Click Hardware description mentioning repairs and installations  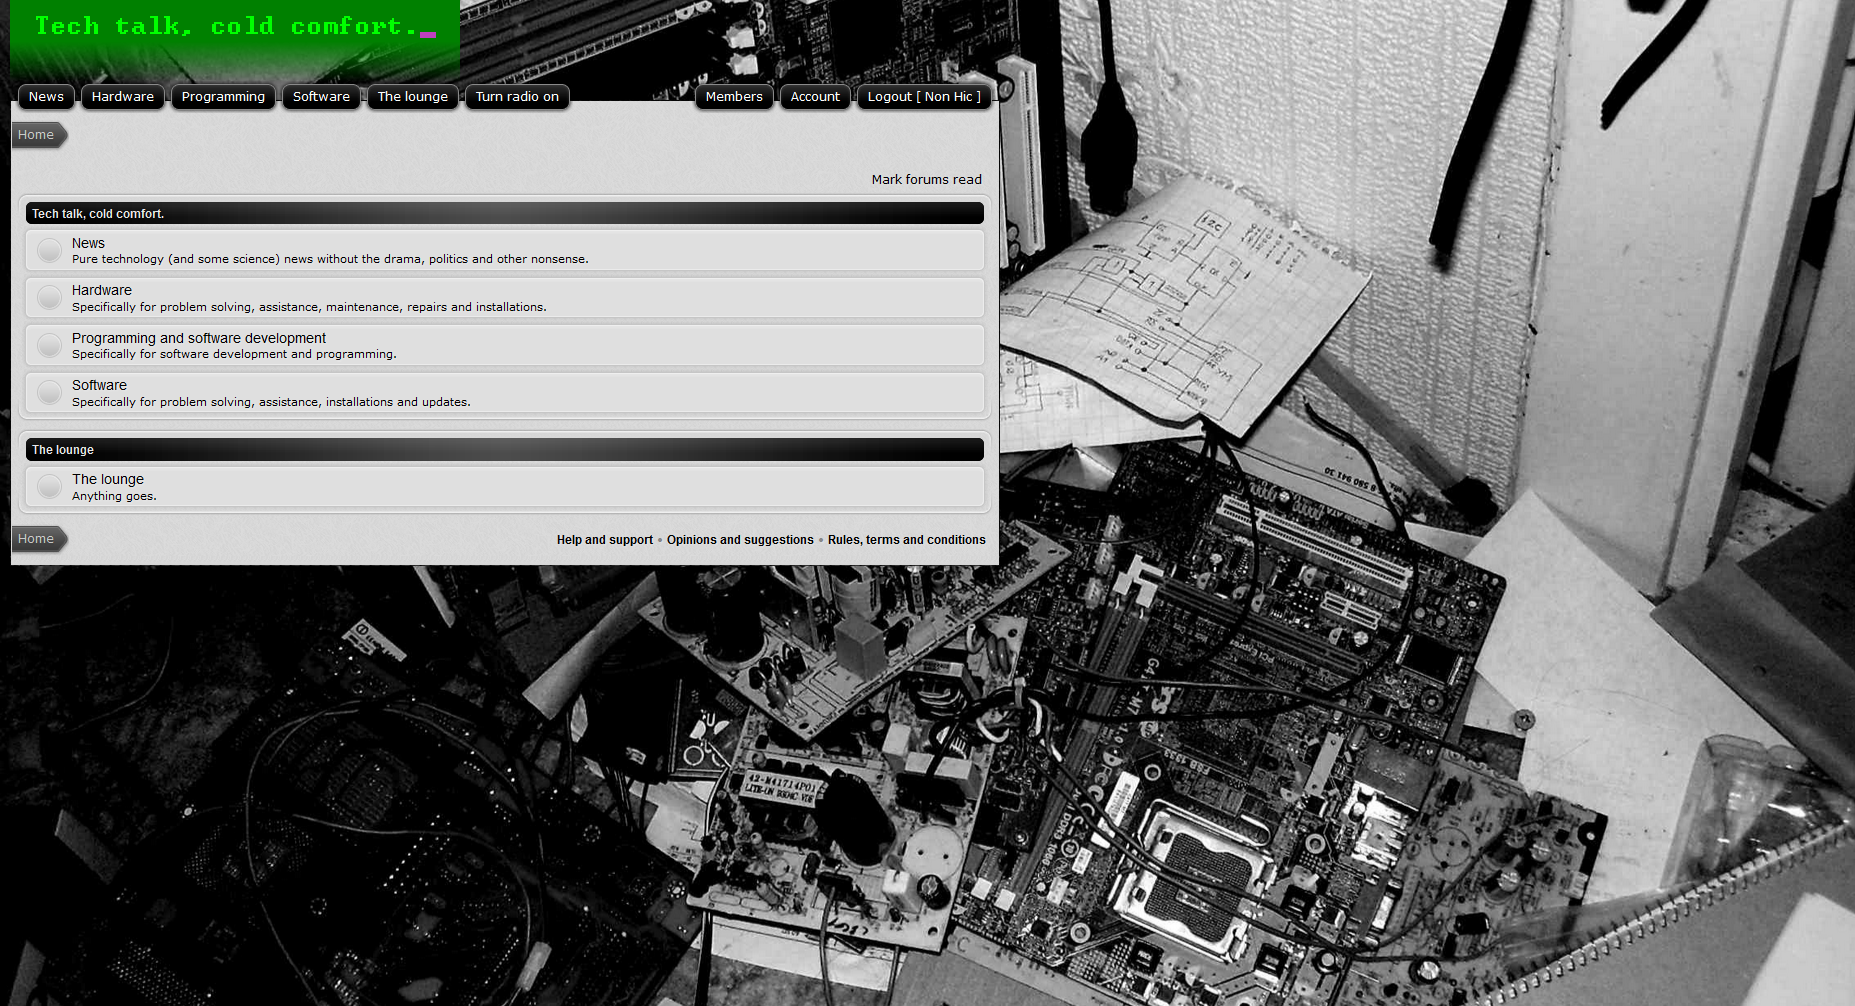tap(309, 307)
